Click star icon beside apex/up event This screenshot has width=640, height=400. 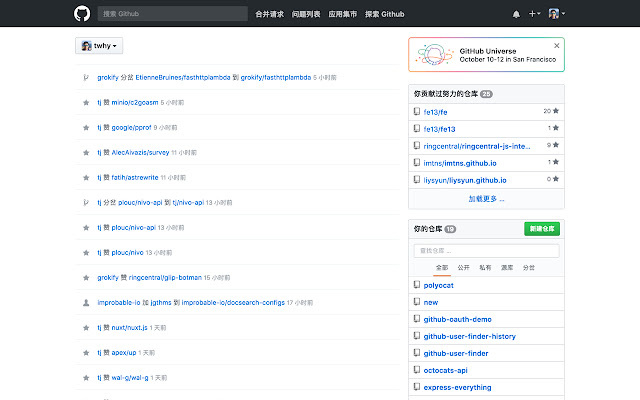click(x=86, y=353)
